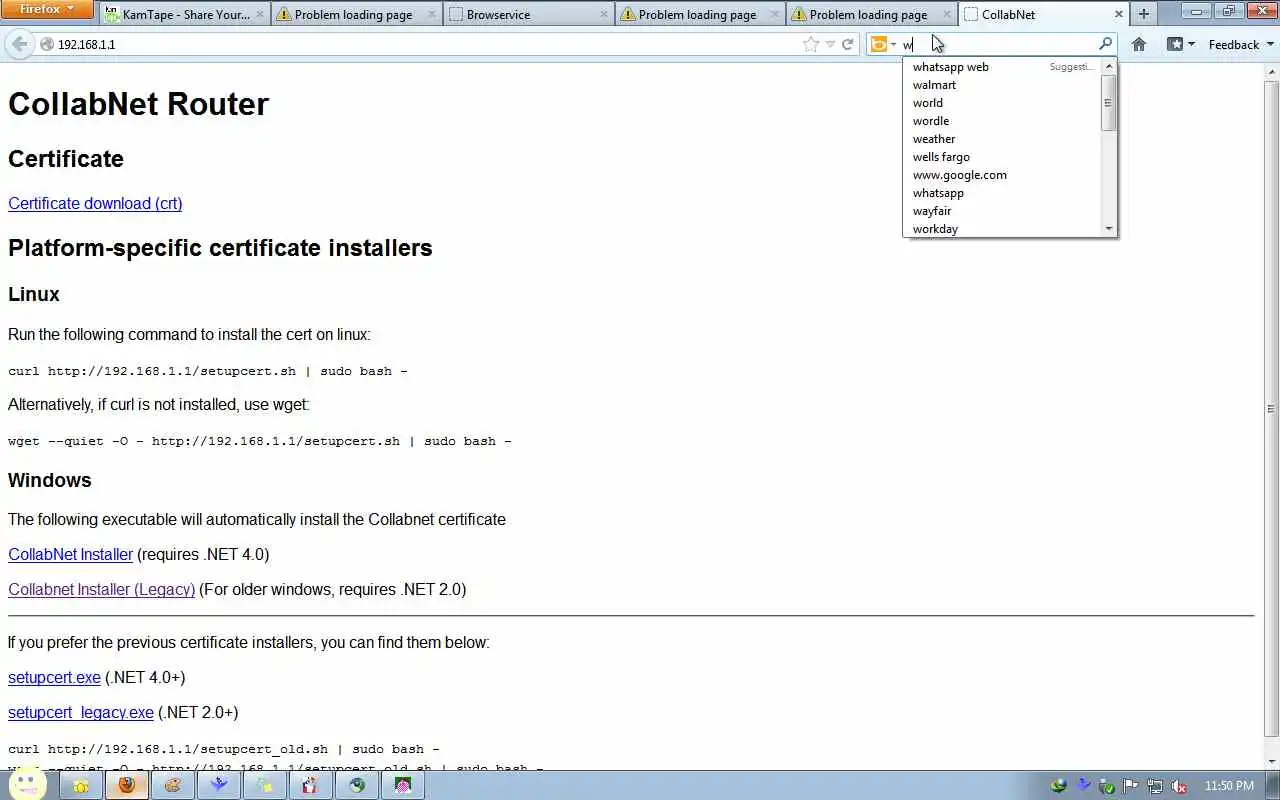Choose the 'world' suggestion
Screen dimensions: 1280x800
(1002, 103)
